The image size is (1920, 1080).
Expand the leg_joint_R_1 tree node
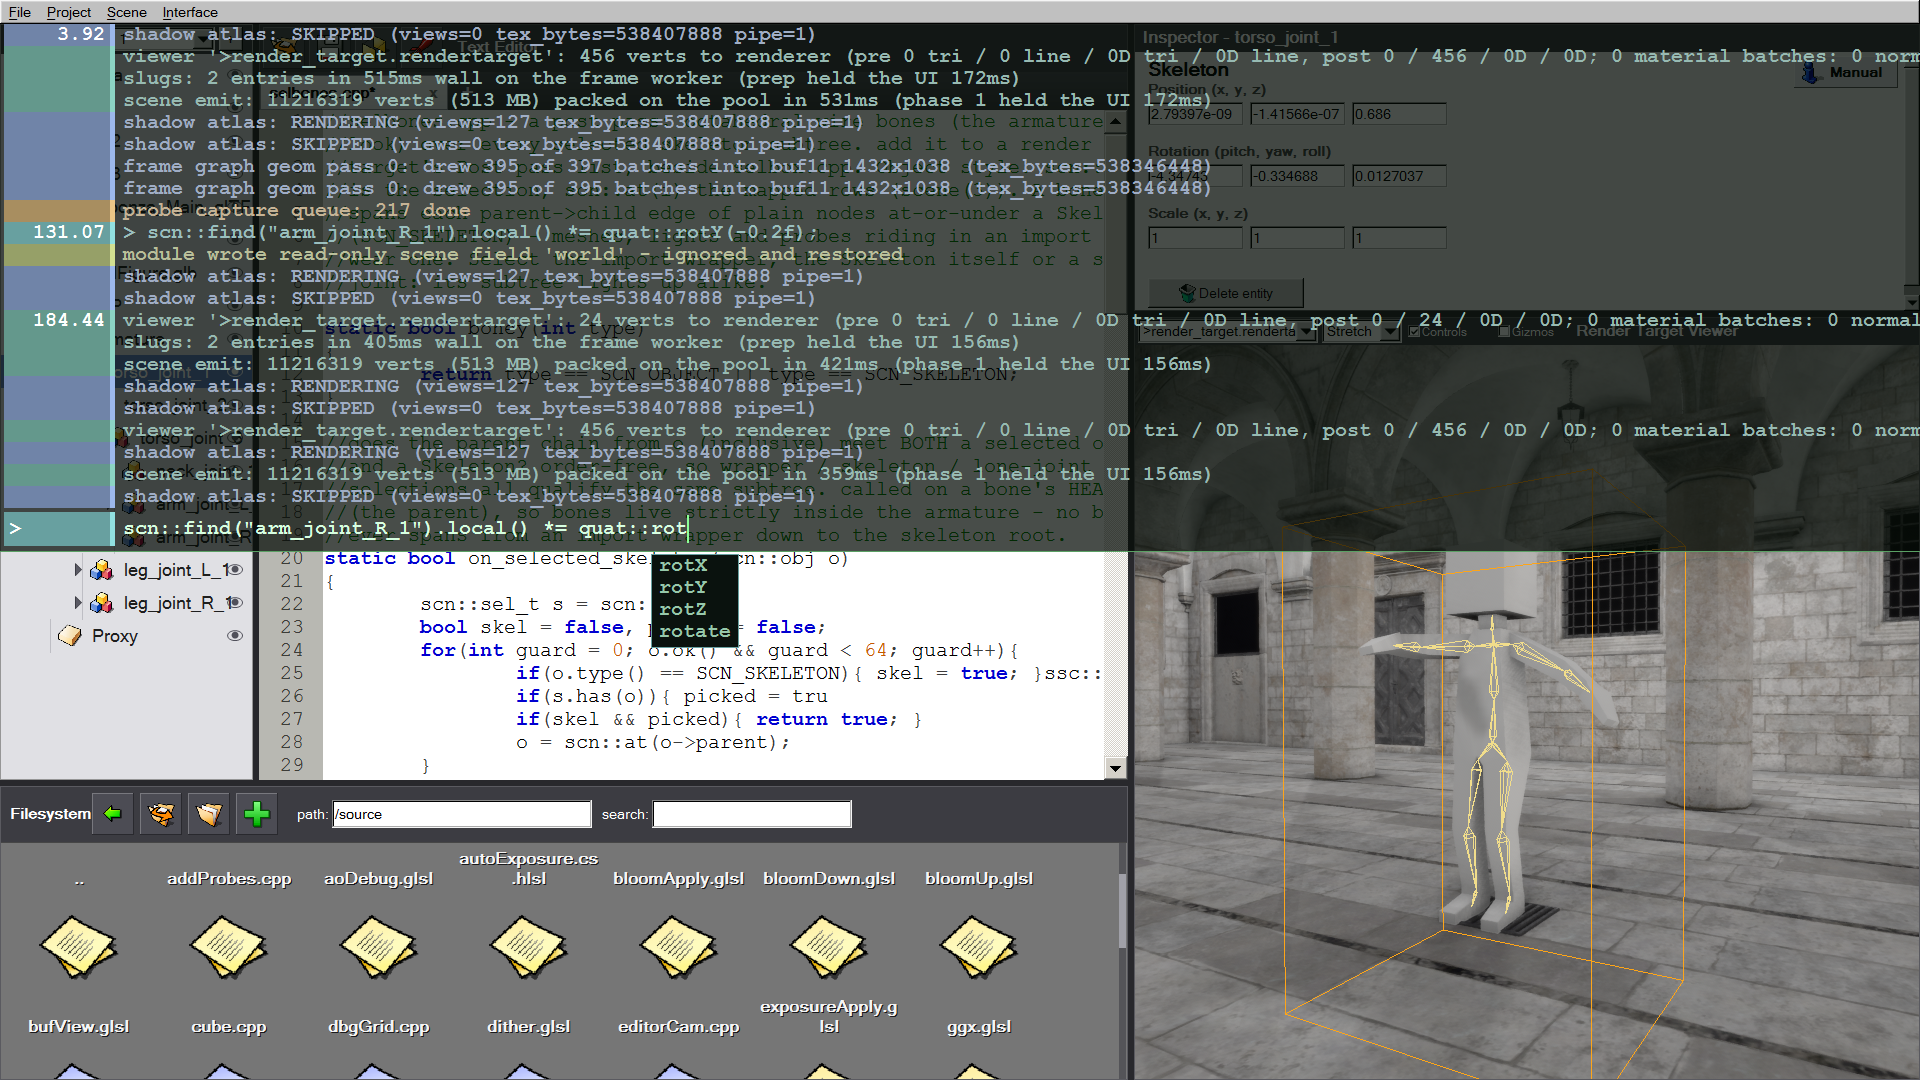pos(78,603)
